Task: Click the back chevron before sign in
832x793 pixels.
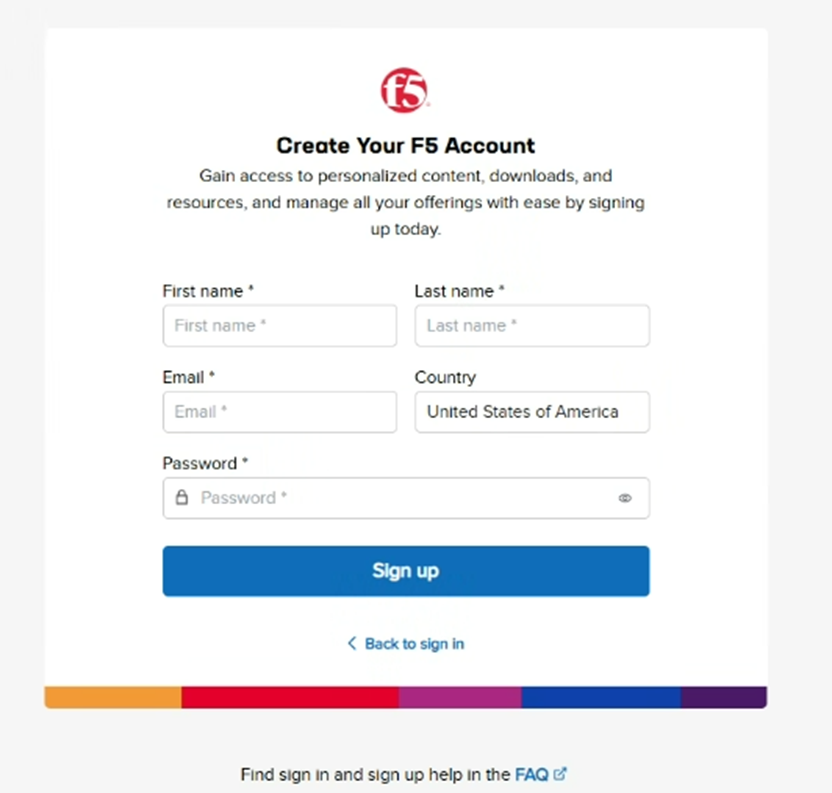Action: click(x=352, y=643)
